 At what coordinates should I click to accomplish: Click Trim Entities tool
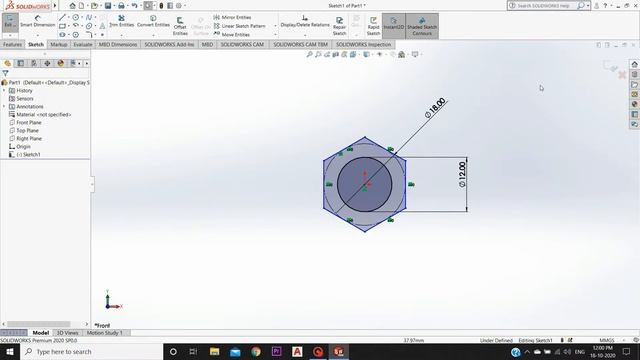[x=121, y=21]
